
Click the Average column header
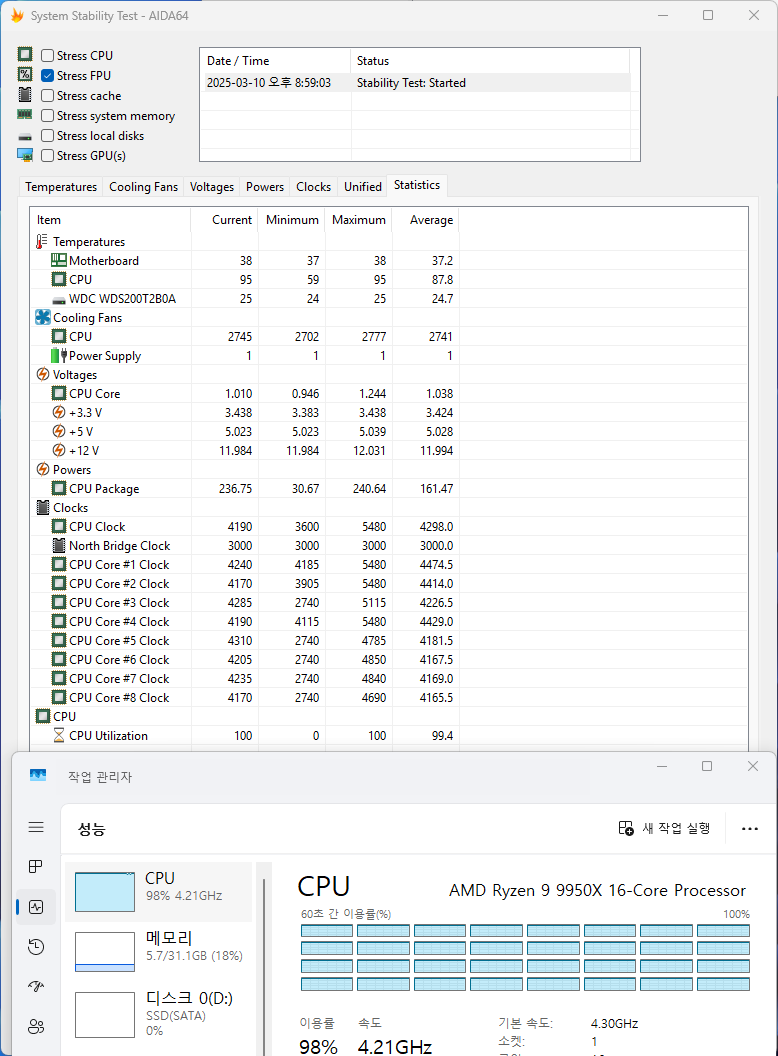tap(425, 220)
